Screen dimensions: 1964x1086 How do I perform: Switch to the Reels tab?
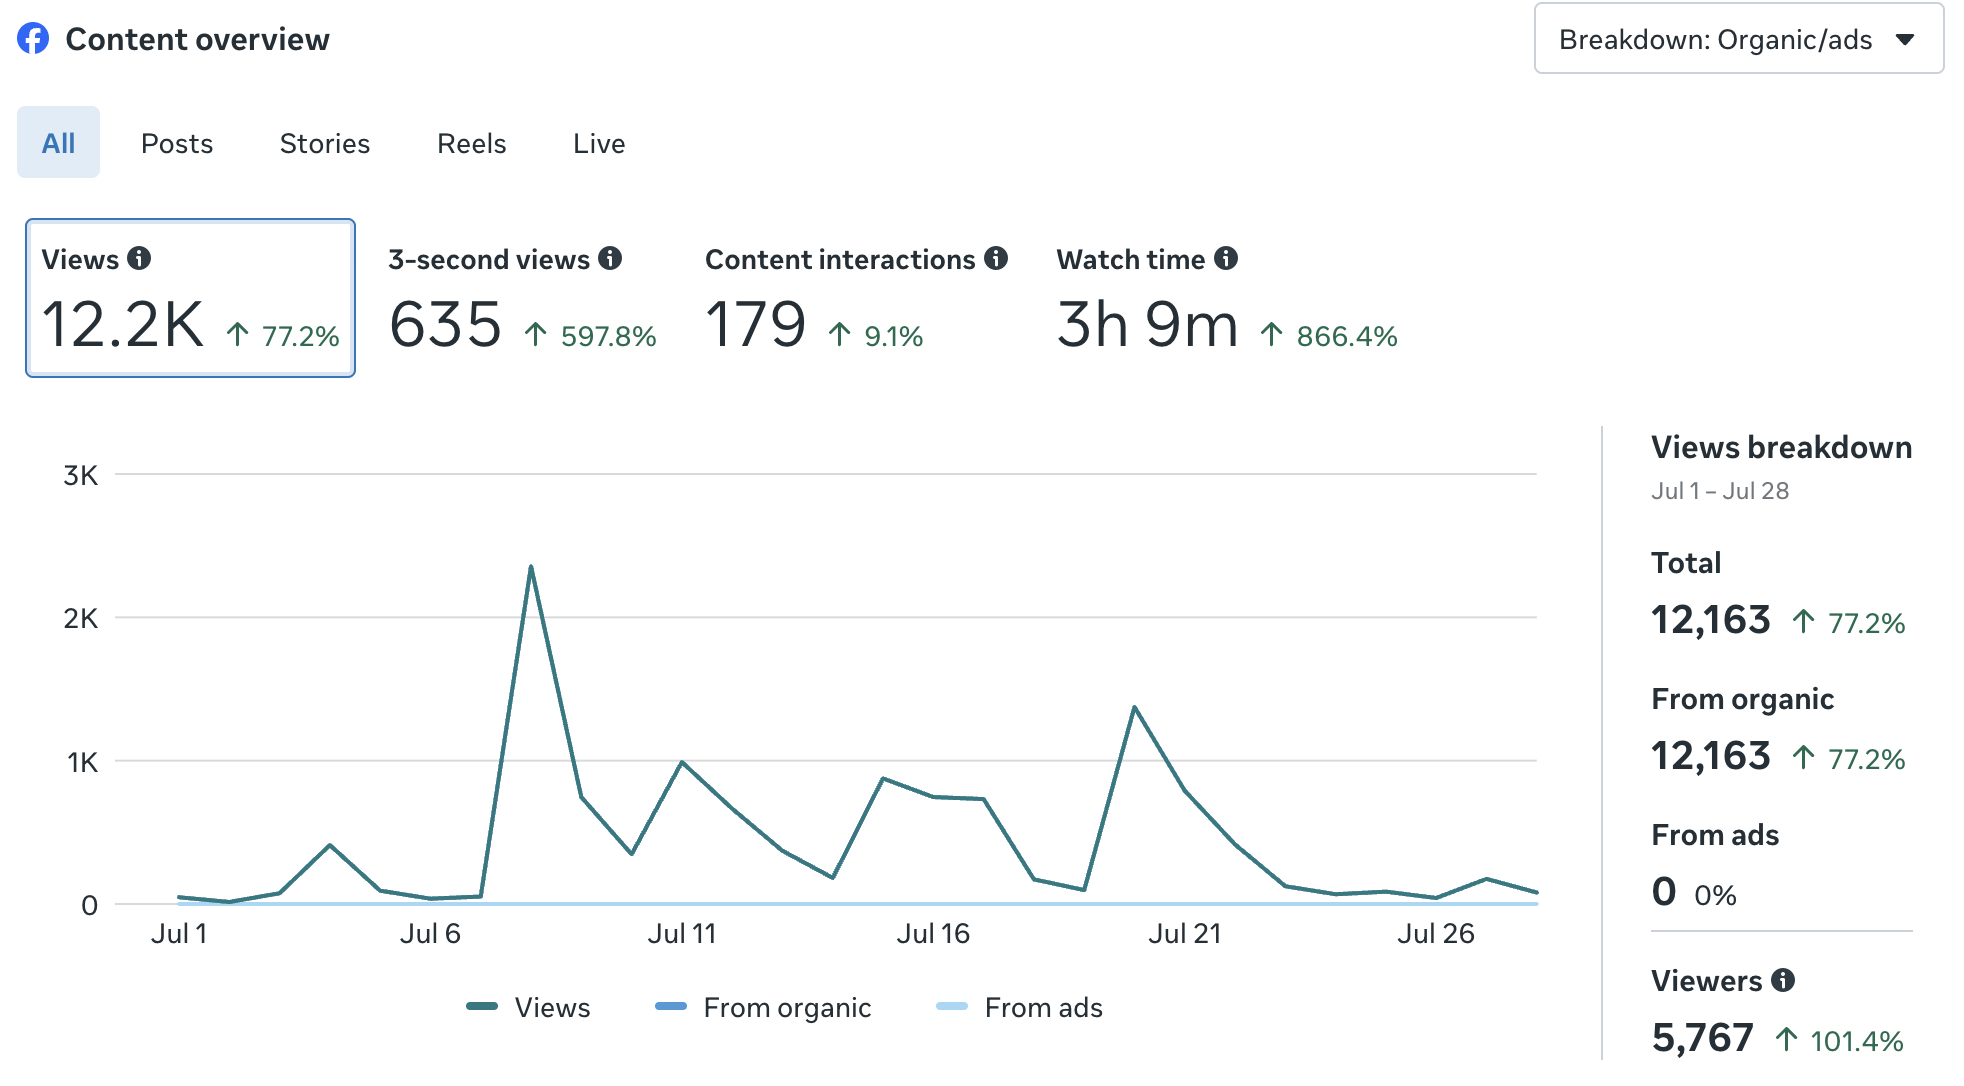point(472,144)
